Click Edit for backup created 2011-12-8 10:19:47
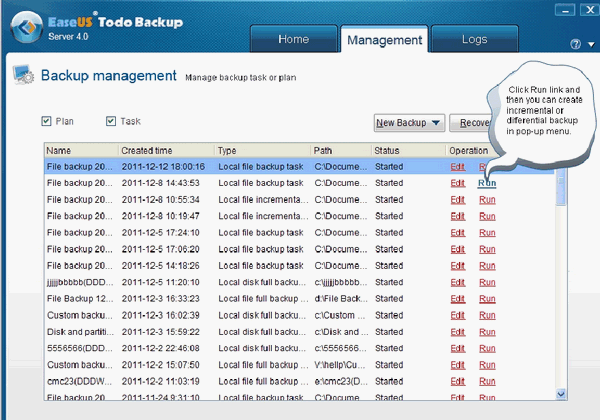600x420 pixels. [458, 216]
